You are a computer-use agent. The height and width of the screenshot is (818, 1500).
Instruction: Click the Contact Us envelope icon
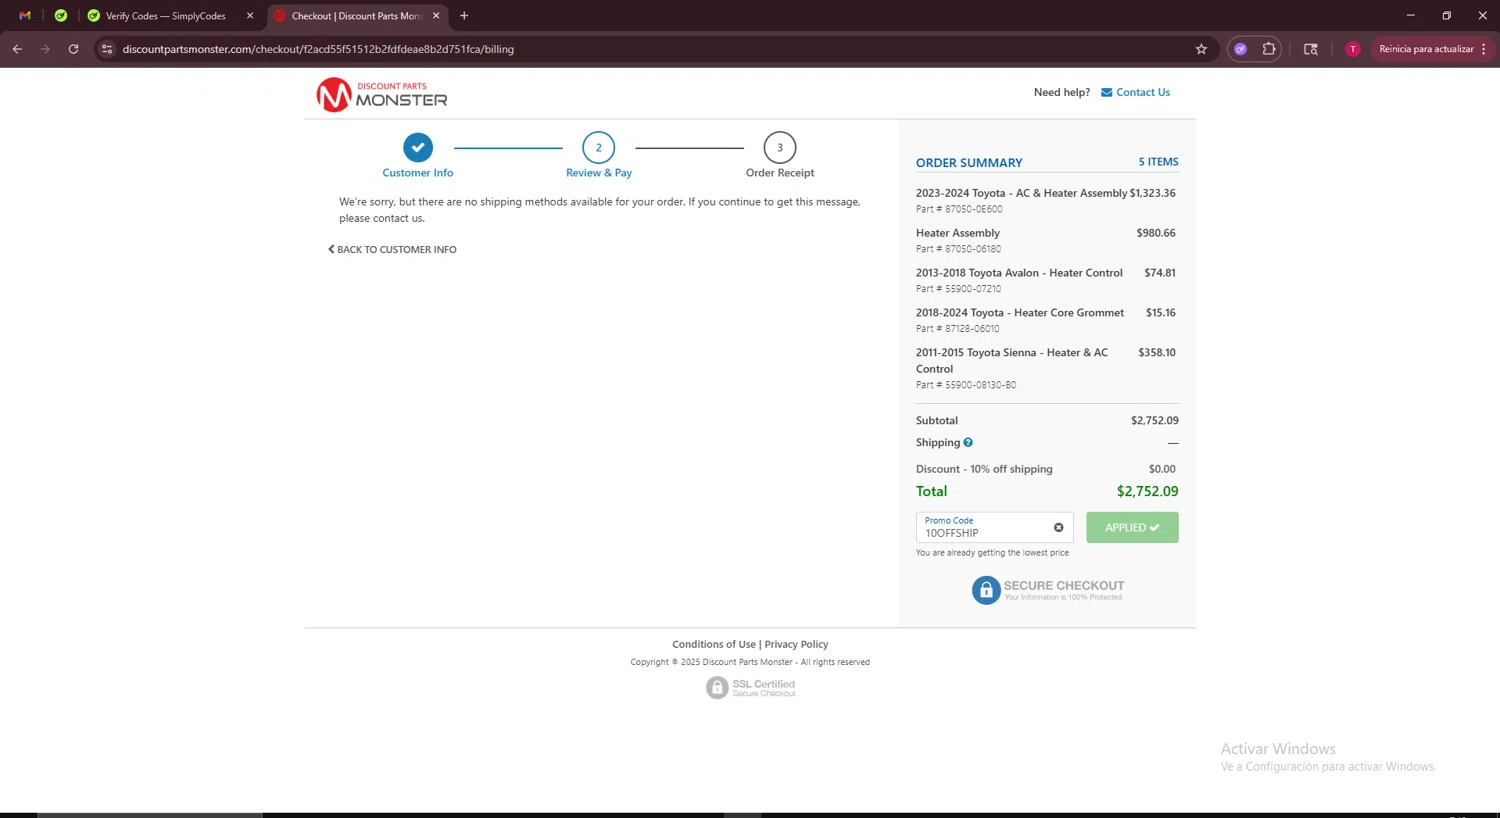(1106, 92)
